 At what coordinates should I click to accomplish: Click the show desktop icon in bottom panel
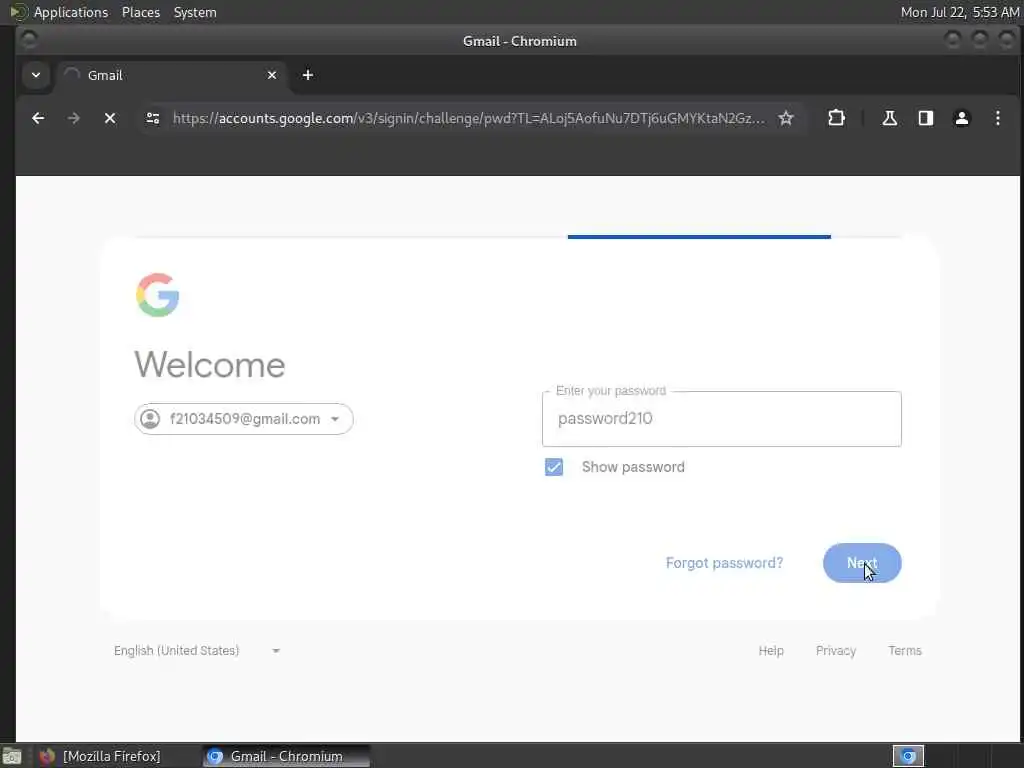(12, 757)
